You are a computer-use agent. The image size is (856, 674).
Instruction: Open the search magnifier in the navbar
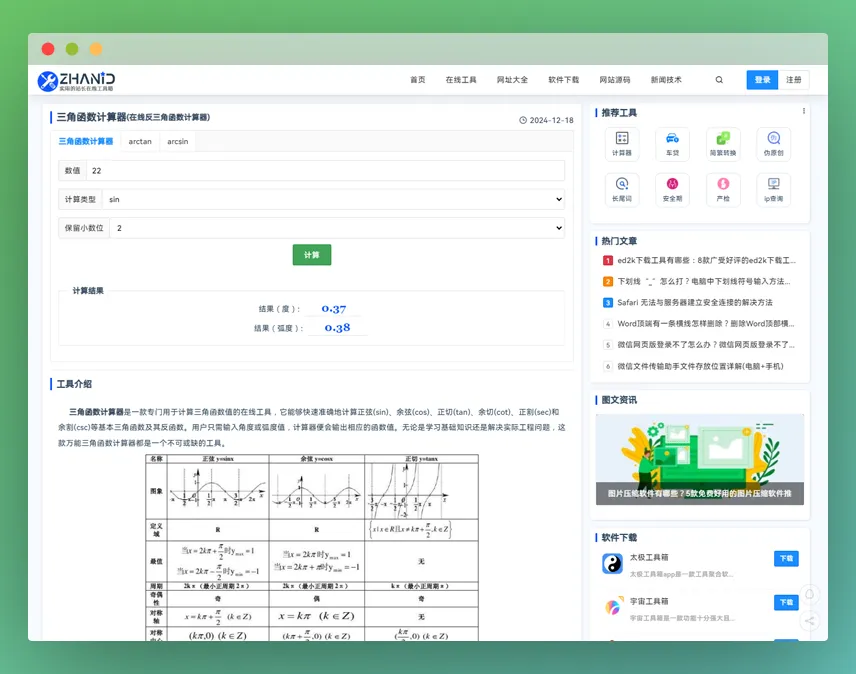719,79
